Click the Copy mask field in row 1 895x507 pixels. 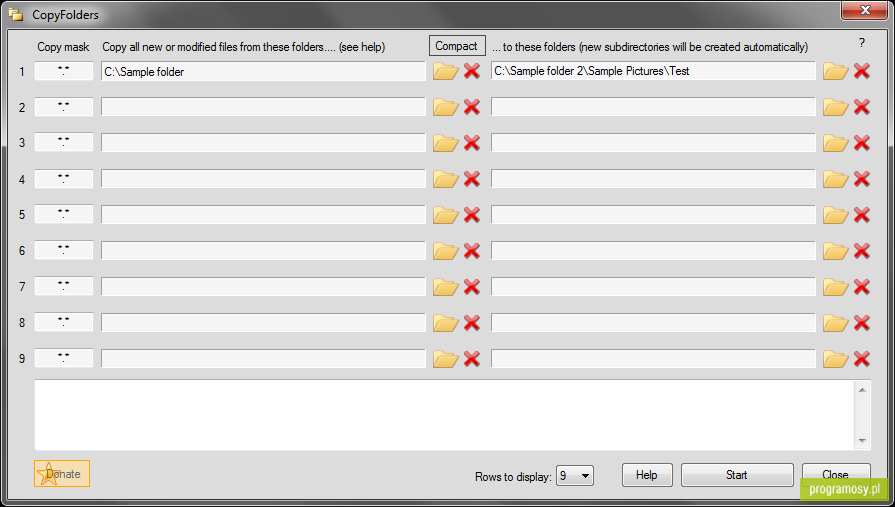click(64, 71)
